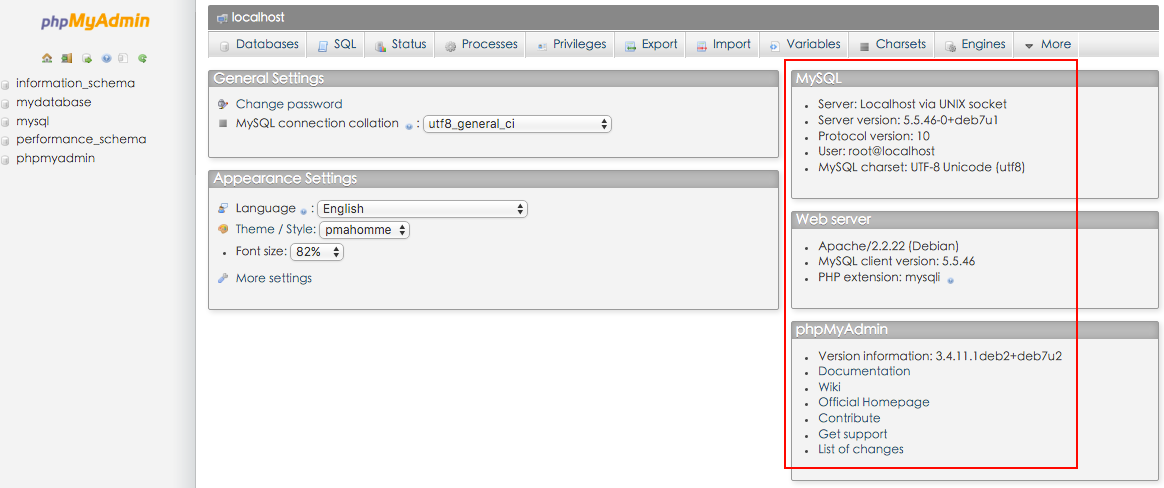
Task: Click help icon beside MySQL connection collation
Action: coord(408,126)
